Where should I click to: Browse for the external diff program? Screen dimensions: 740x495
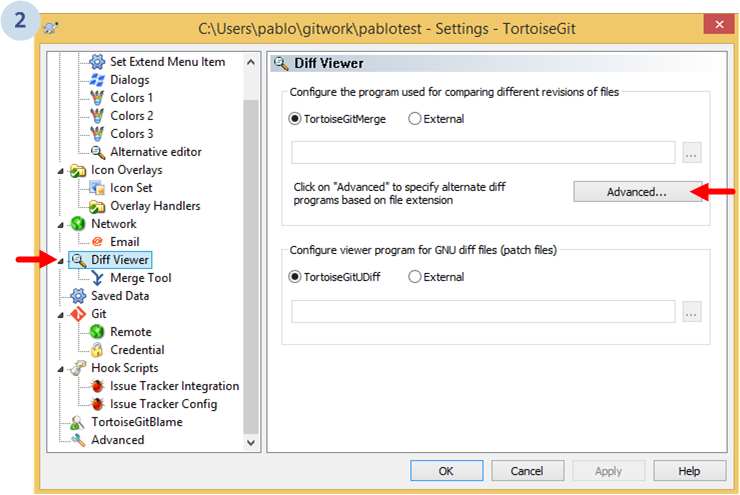(x=691, y=153)
